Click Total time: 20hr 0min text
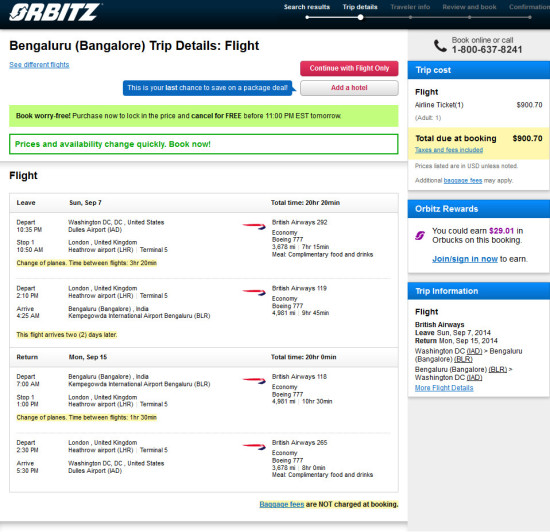The width and height of the screenshot is (550, 532). pyautogui.click(x=303, y=357)
